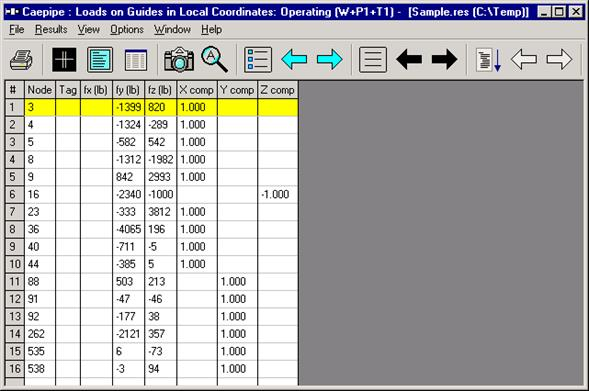
Task: Click the solid black right arrow
Action: pos(444,59)
